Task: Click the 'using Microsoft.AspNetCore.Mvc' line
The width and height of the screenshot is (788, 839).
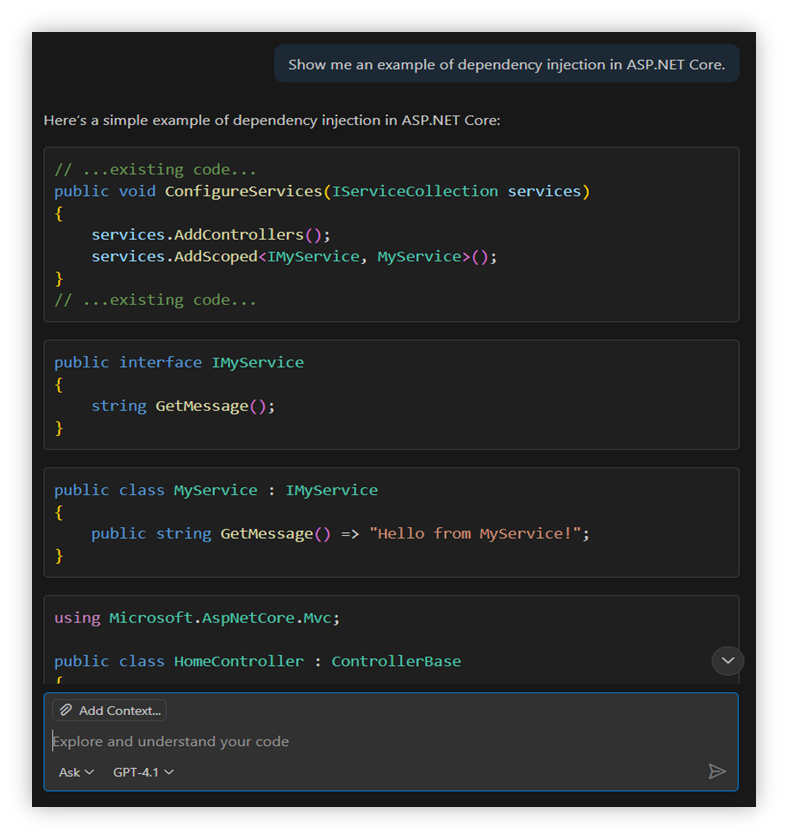Action: pos(197,618)
